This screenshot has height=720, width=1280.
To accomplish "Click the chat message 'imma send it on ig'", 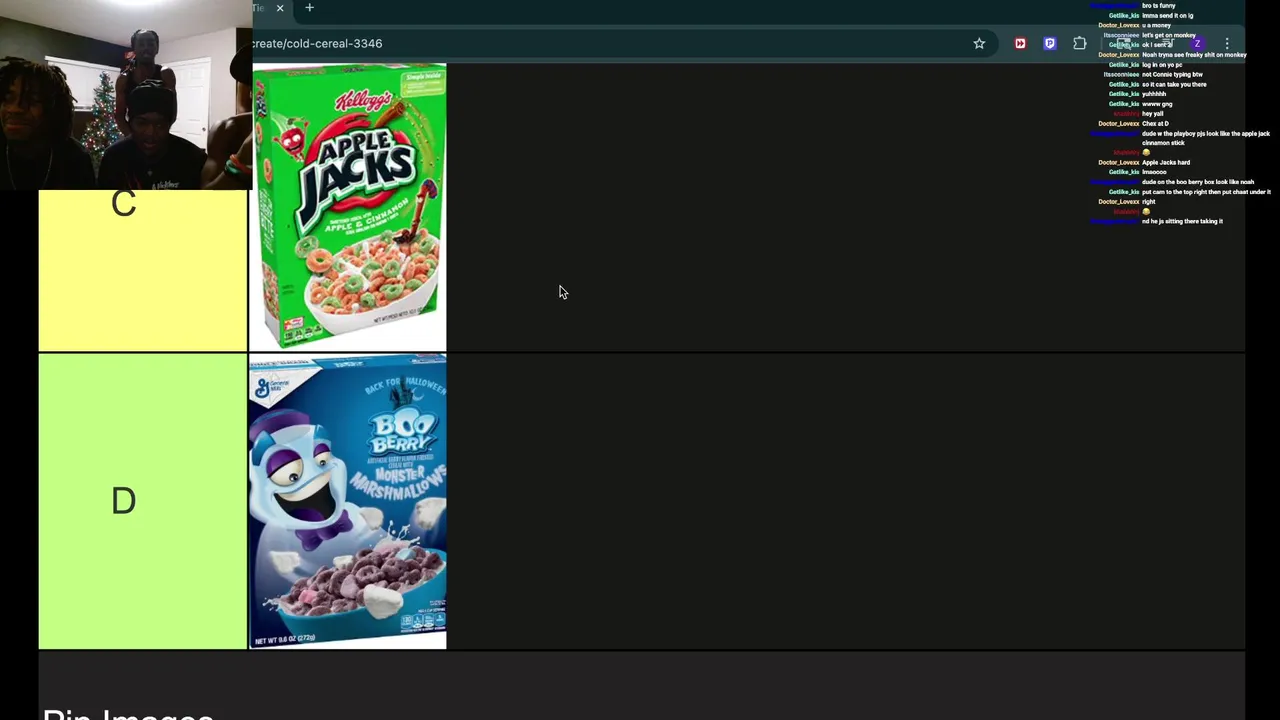I will click(1167, 16).
